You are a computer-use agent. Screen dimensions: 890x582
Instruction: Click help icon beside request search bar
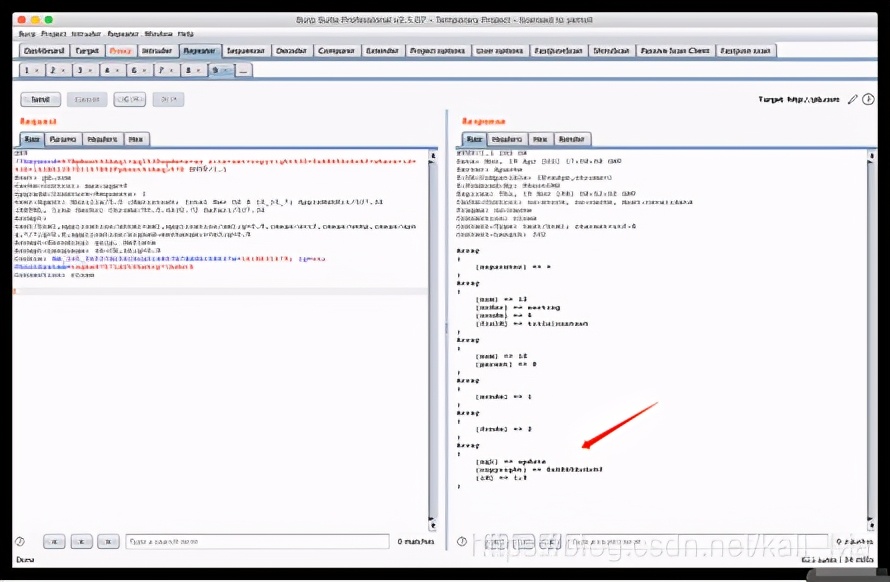point(20,541)
